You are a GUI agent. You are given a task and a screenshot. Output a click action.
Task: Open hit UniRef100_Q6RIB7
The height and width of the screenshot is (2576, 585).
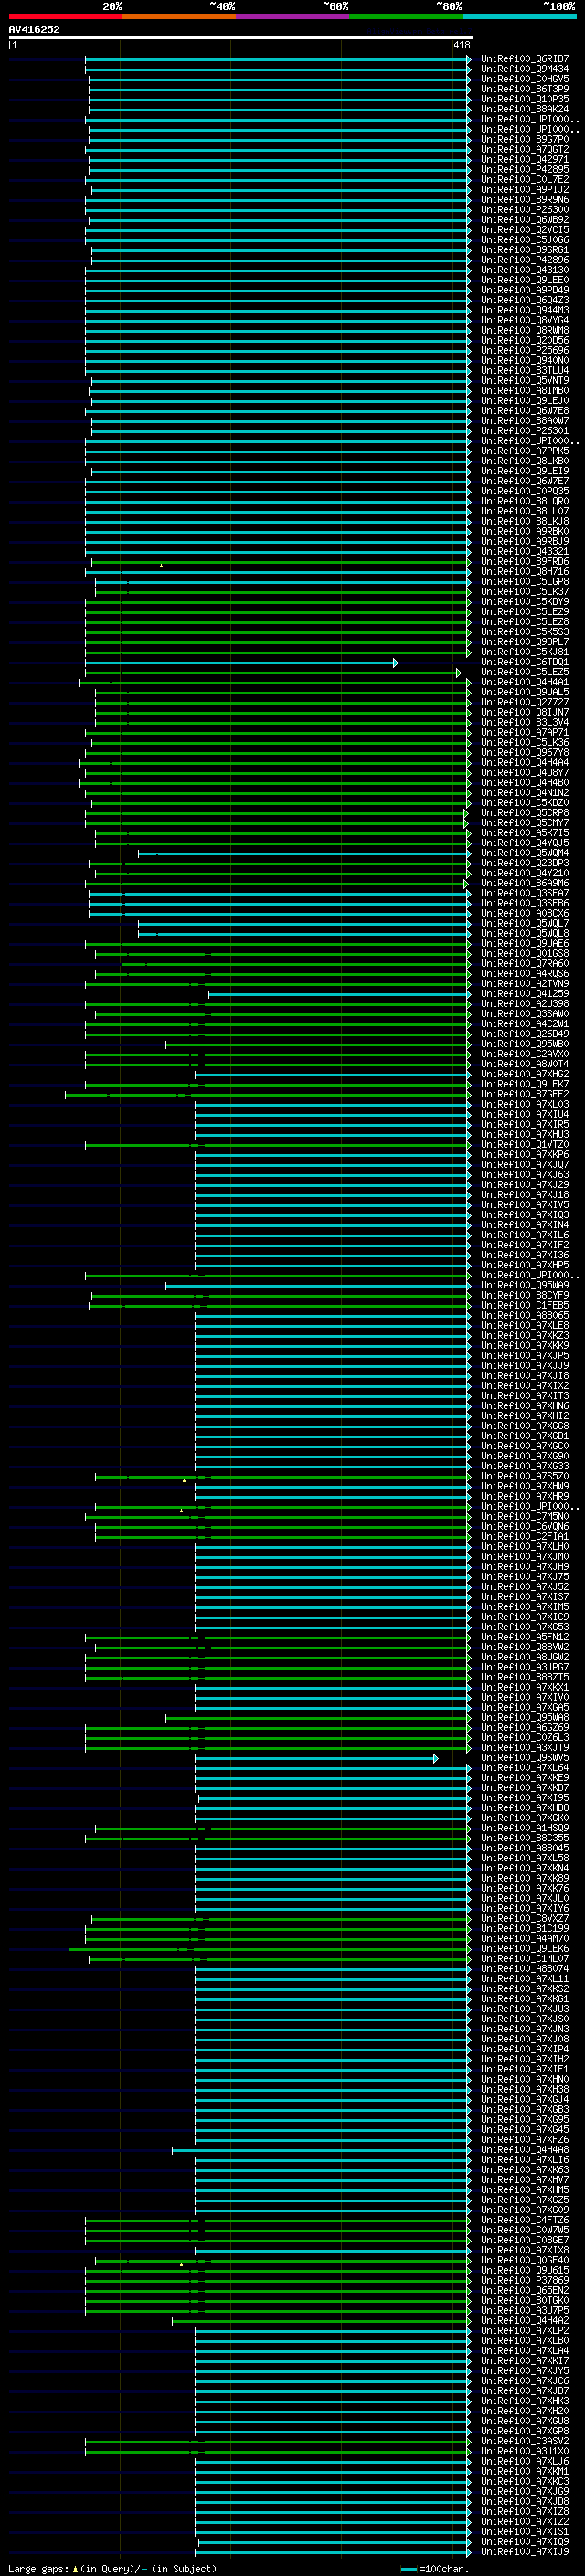pos(525,59)
